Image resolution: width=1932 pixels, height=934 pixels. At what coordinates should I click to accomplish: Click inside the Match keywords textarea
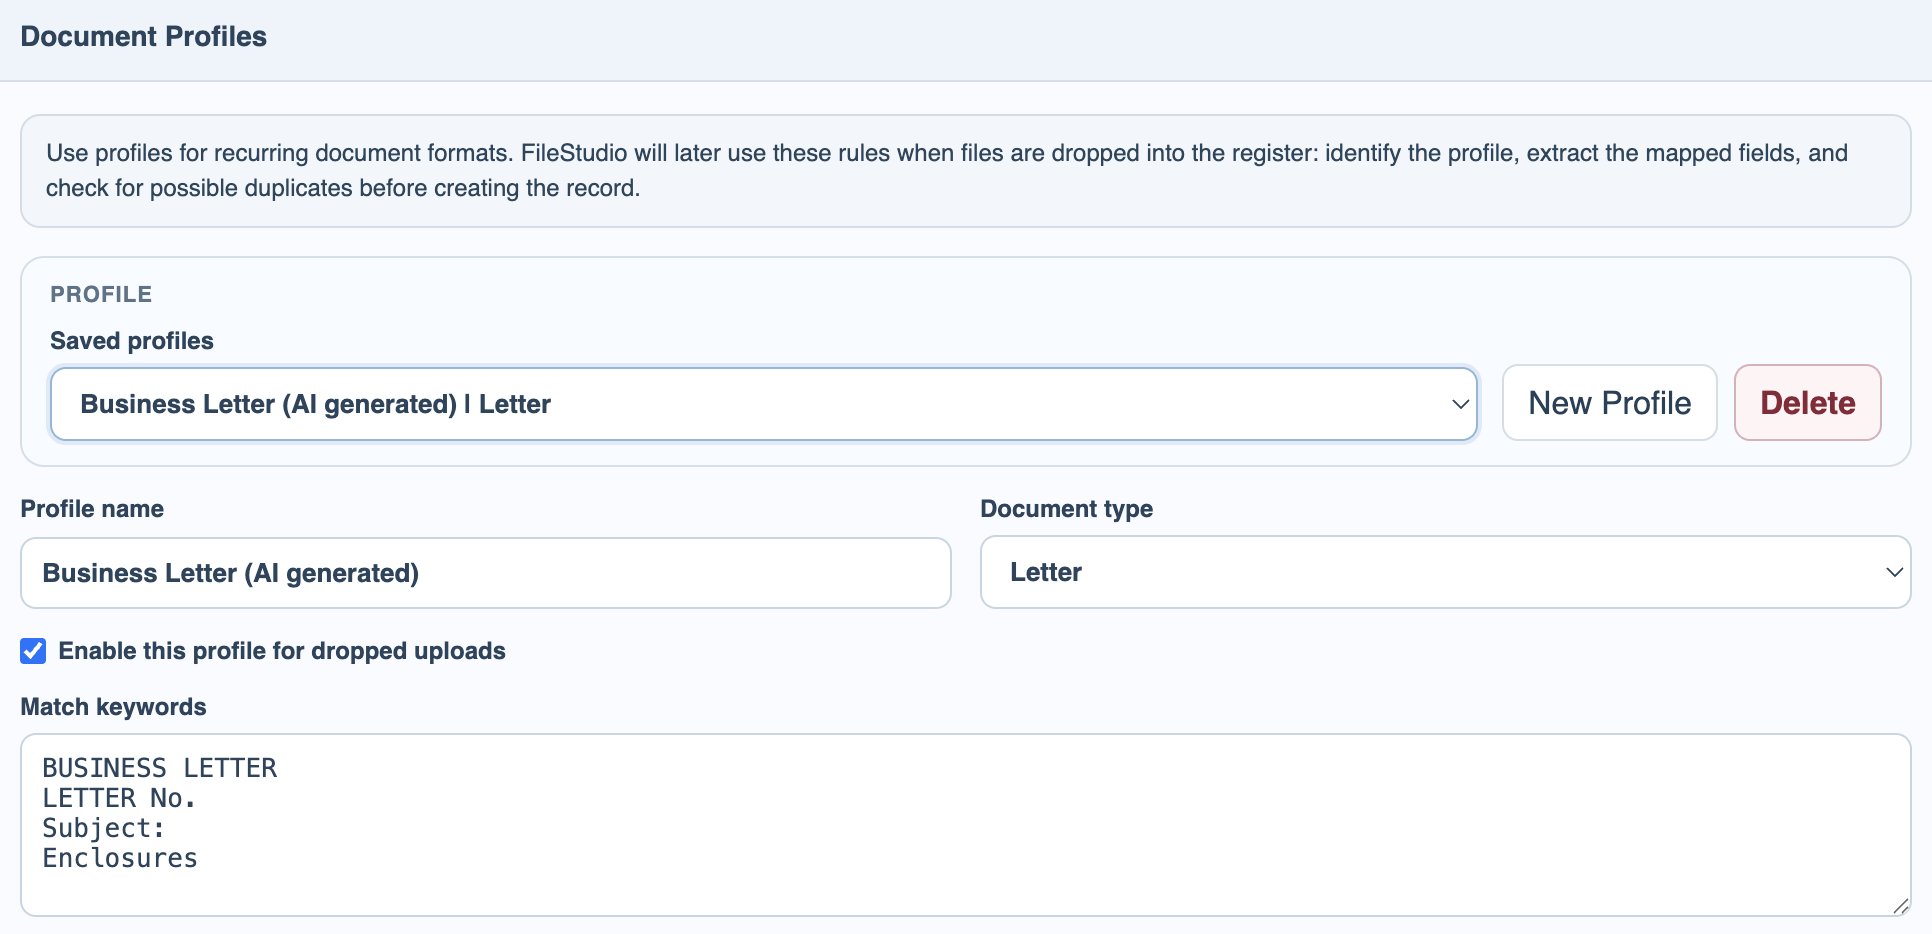(966, 825)
